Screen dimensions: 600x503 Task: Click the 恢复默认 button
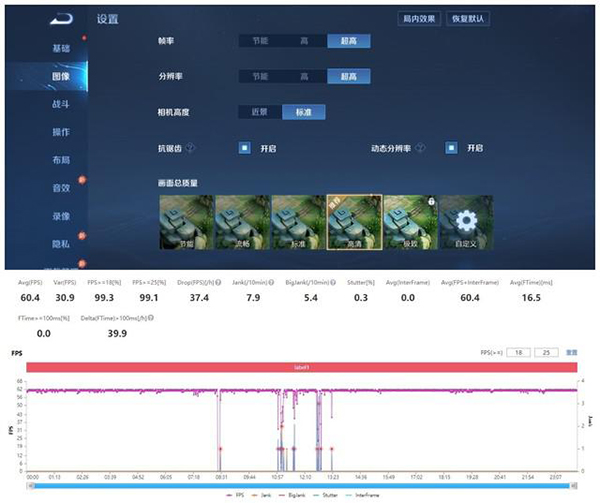[472, 19]
